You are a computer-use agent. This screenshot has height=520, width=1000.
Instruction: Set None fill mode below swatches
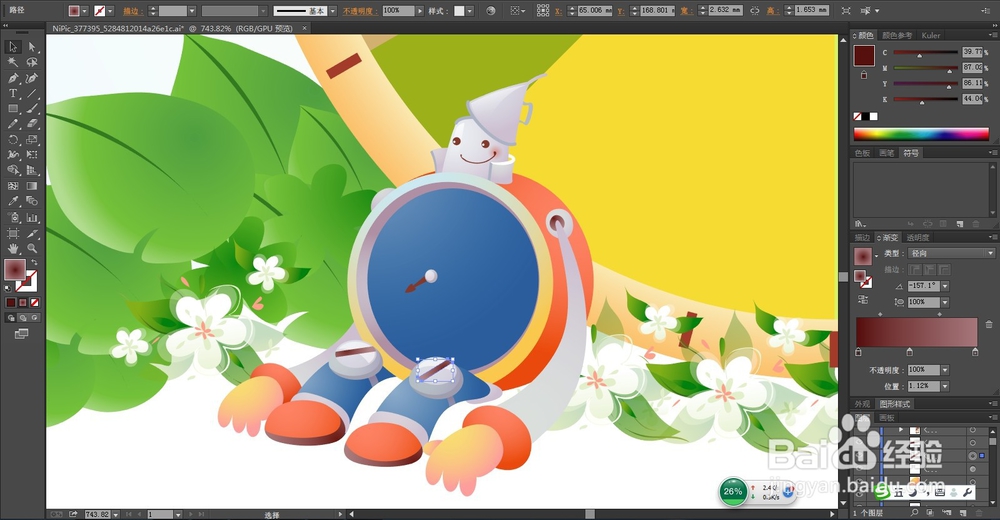35,302
